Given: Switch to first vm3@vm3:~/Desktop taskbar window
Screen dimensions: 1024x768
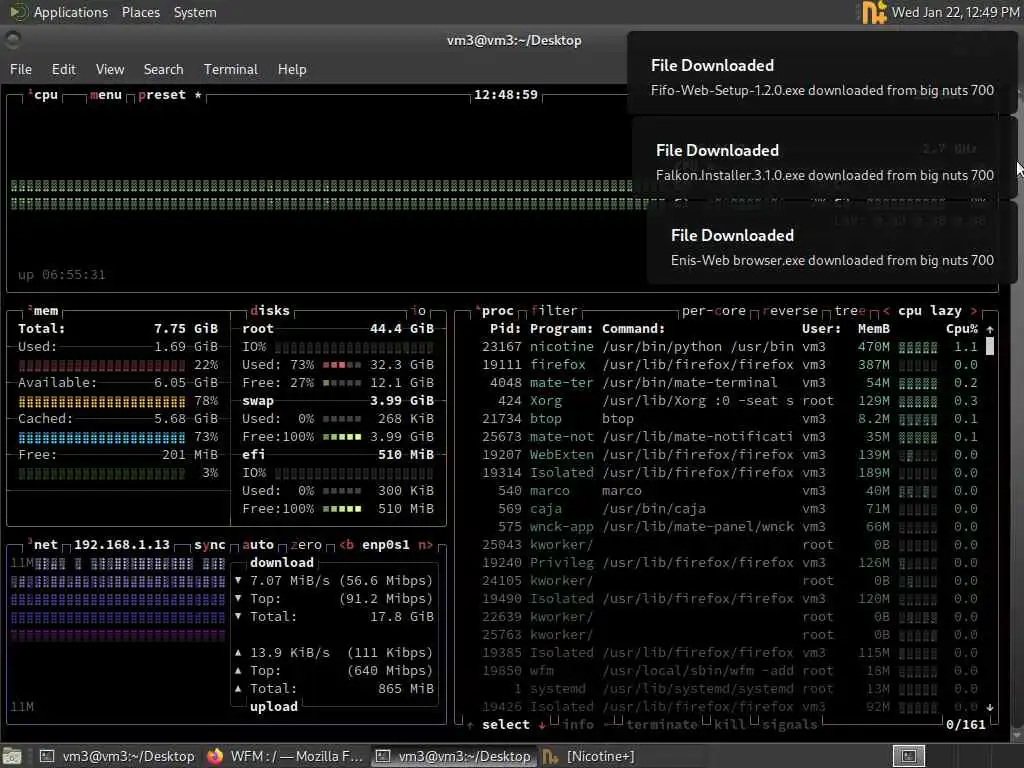Looking at the screenshot, I should pyautogui.click(x=118, y=756).
